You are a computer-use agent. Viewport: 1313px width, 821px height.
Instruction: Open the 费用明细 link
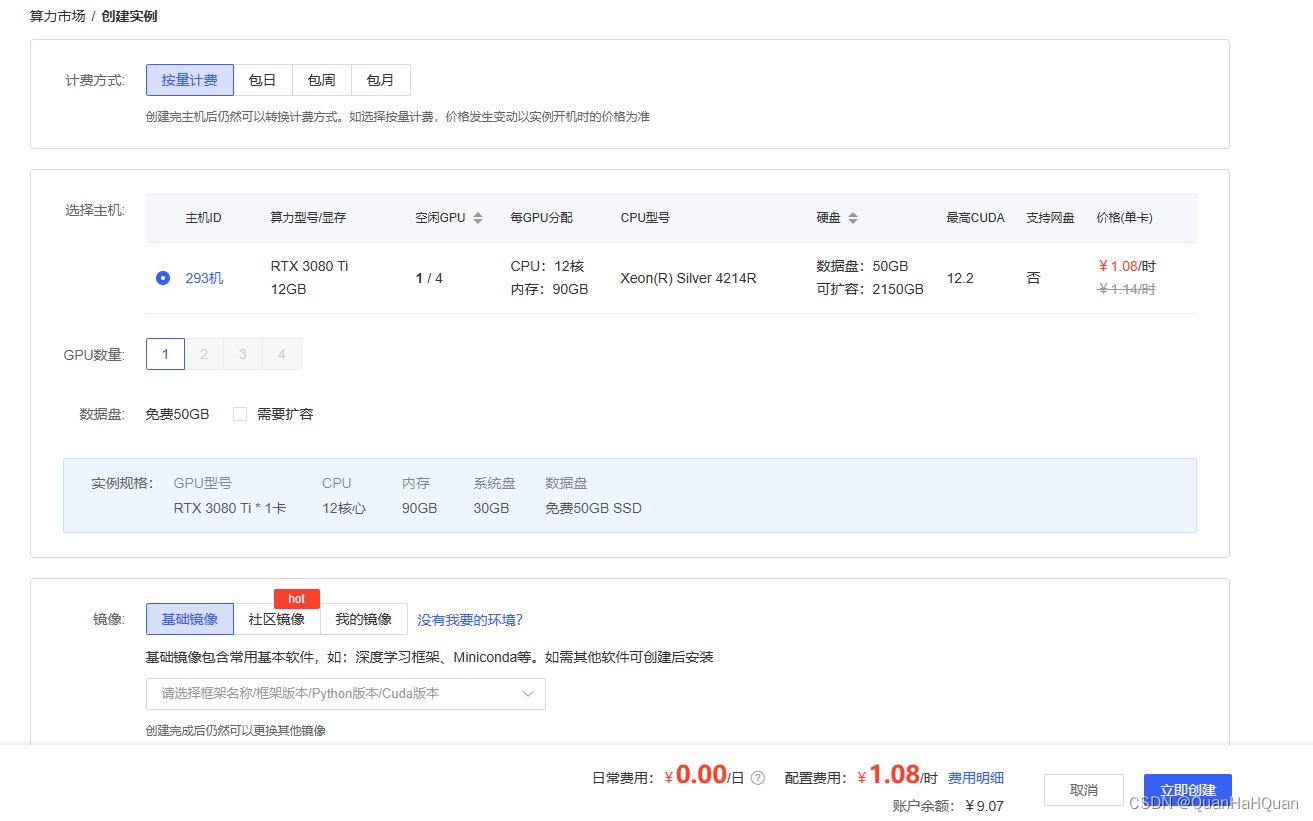point(976,778)
